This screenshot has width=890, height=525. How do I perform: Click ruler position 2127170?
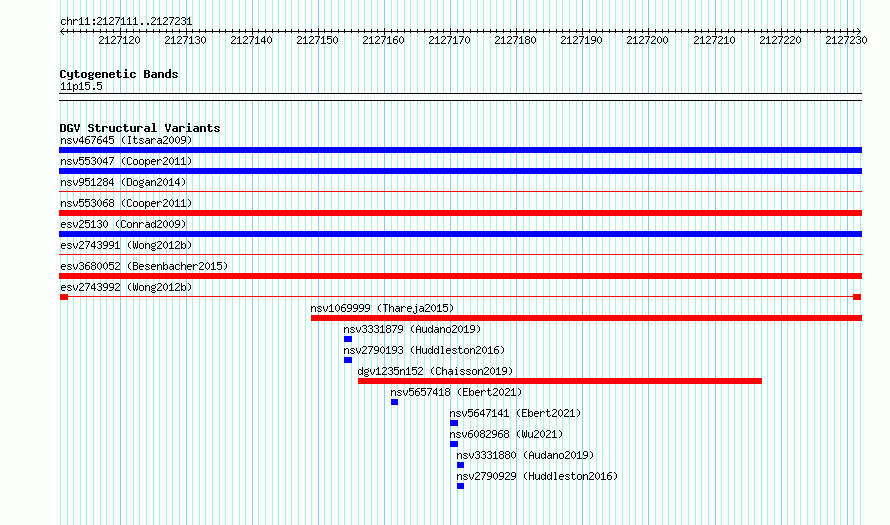point(450,40)
